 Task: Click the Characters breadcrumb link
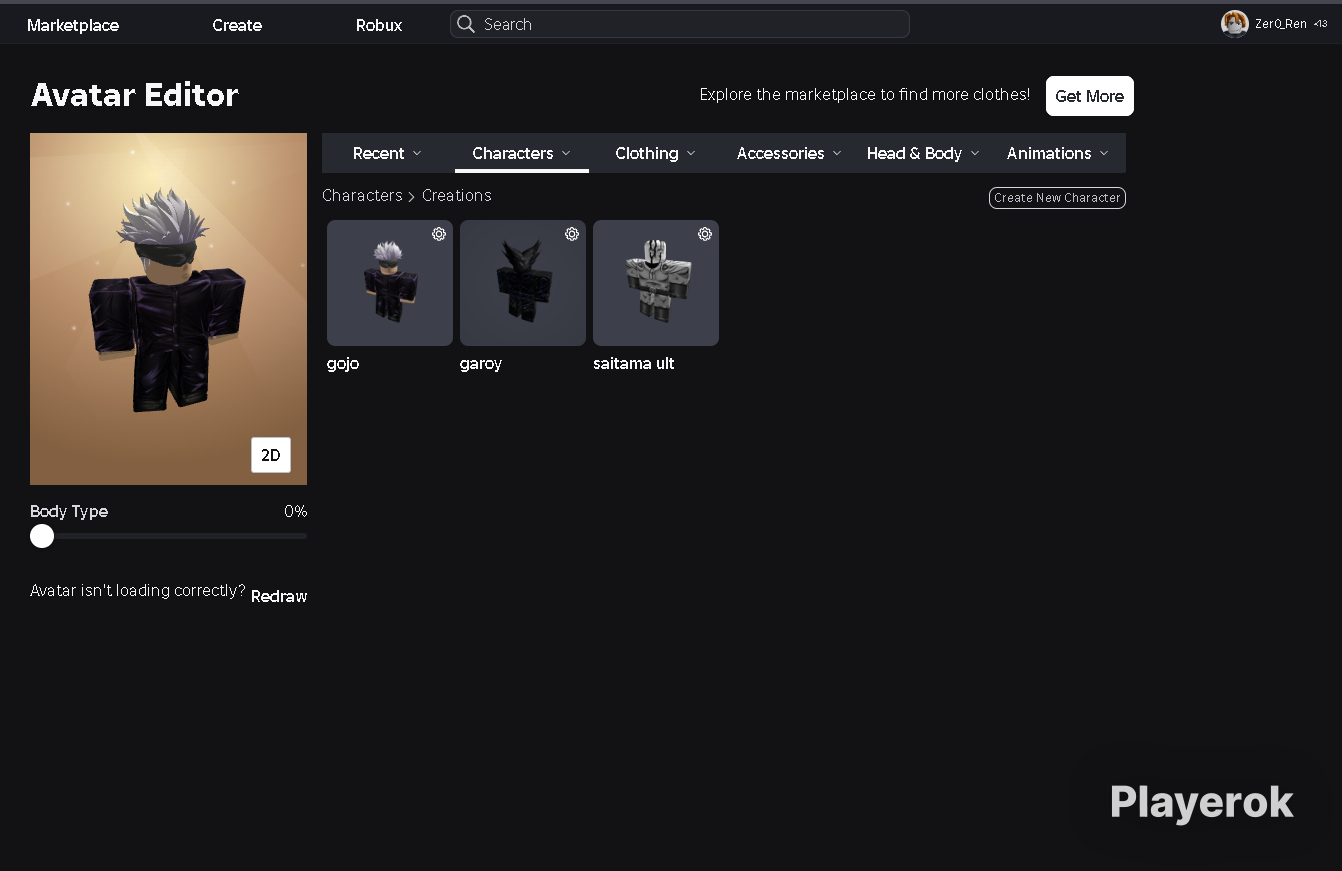point(362,195)
